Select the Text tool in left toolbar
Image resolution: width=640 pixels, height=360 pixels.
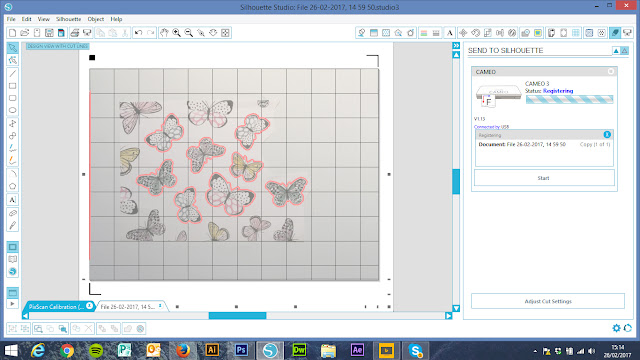[13, 200]
